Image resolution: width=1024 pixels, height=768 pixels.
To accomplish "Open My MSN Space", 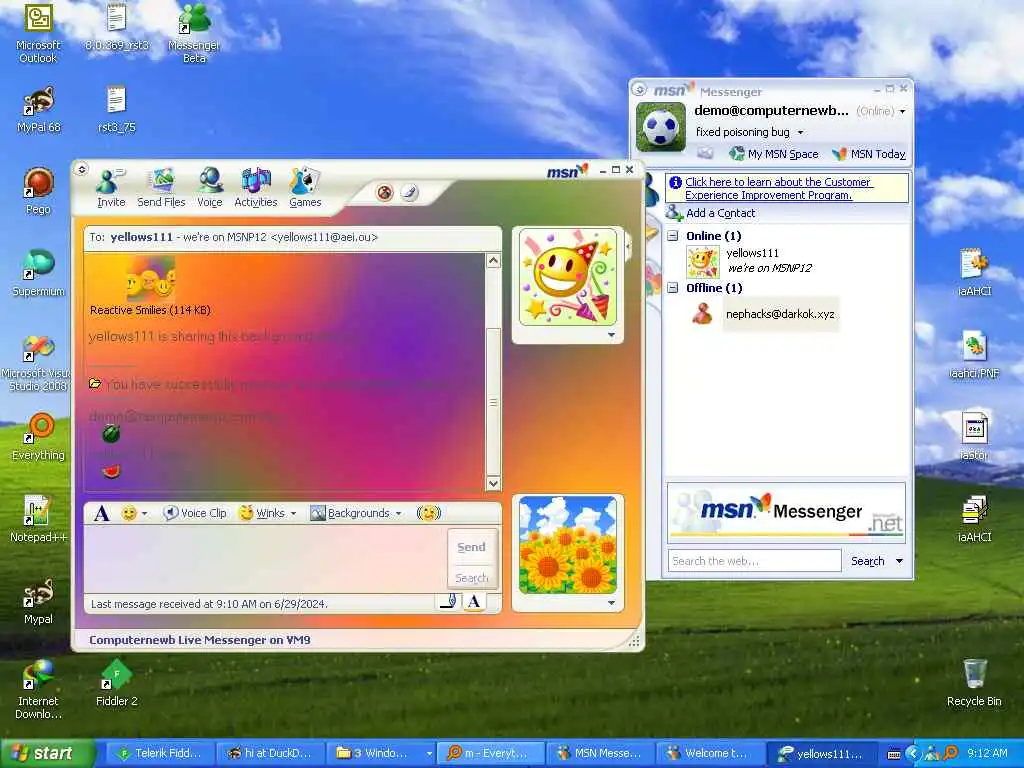I will click(773, 154).
